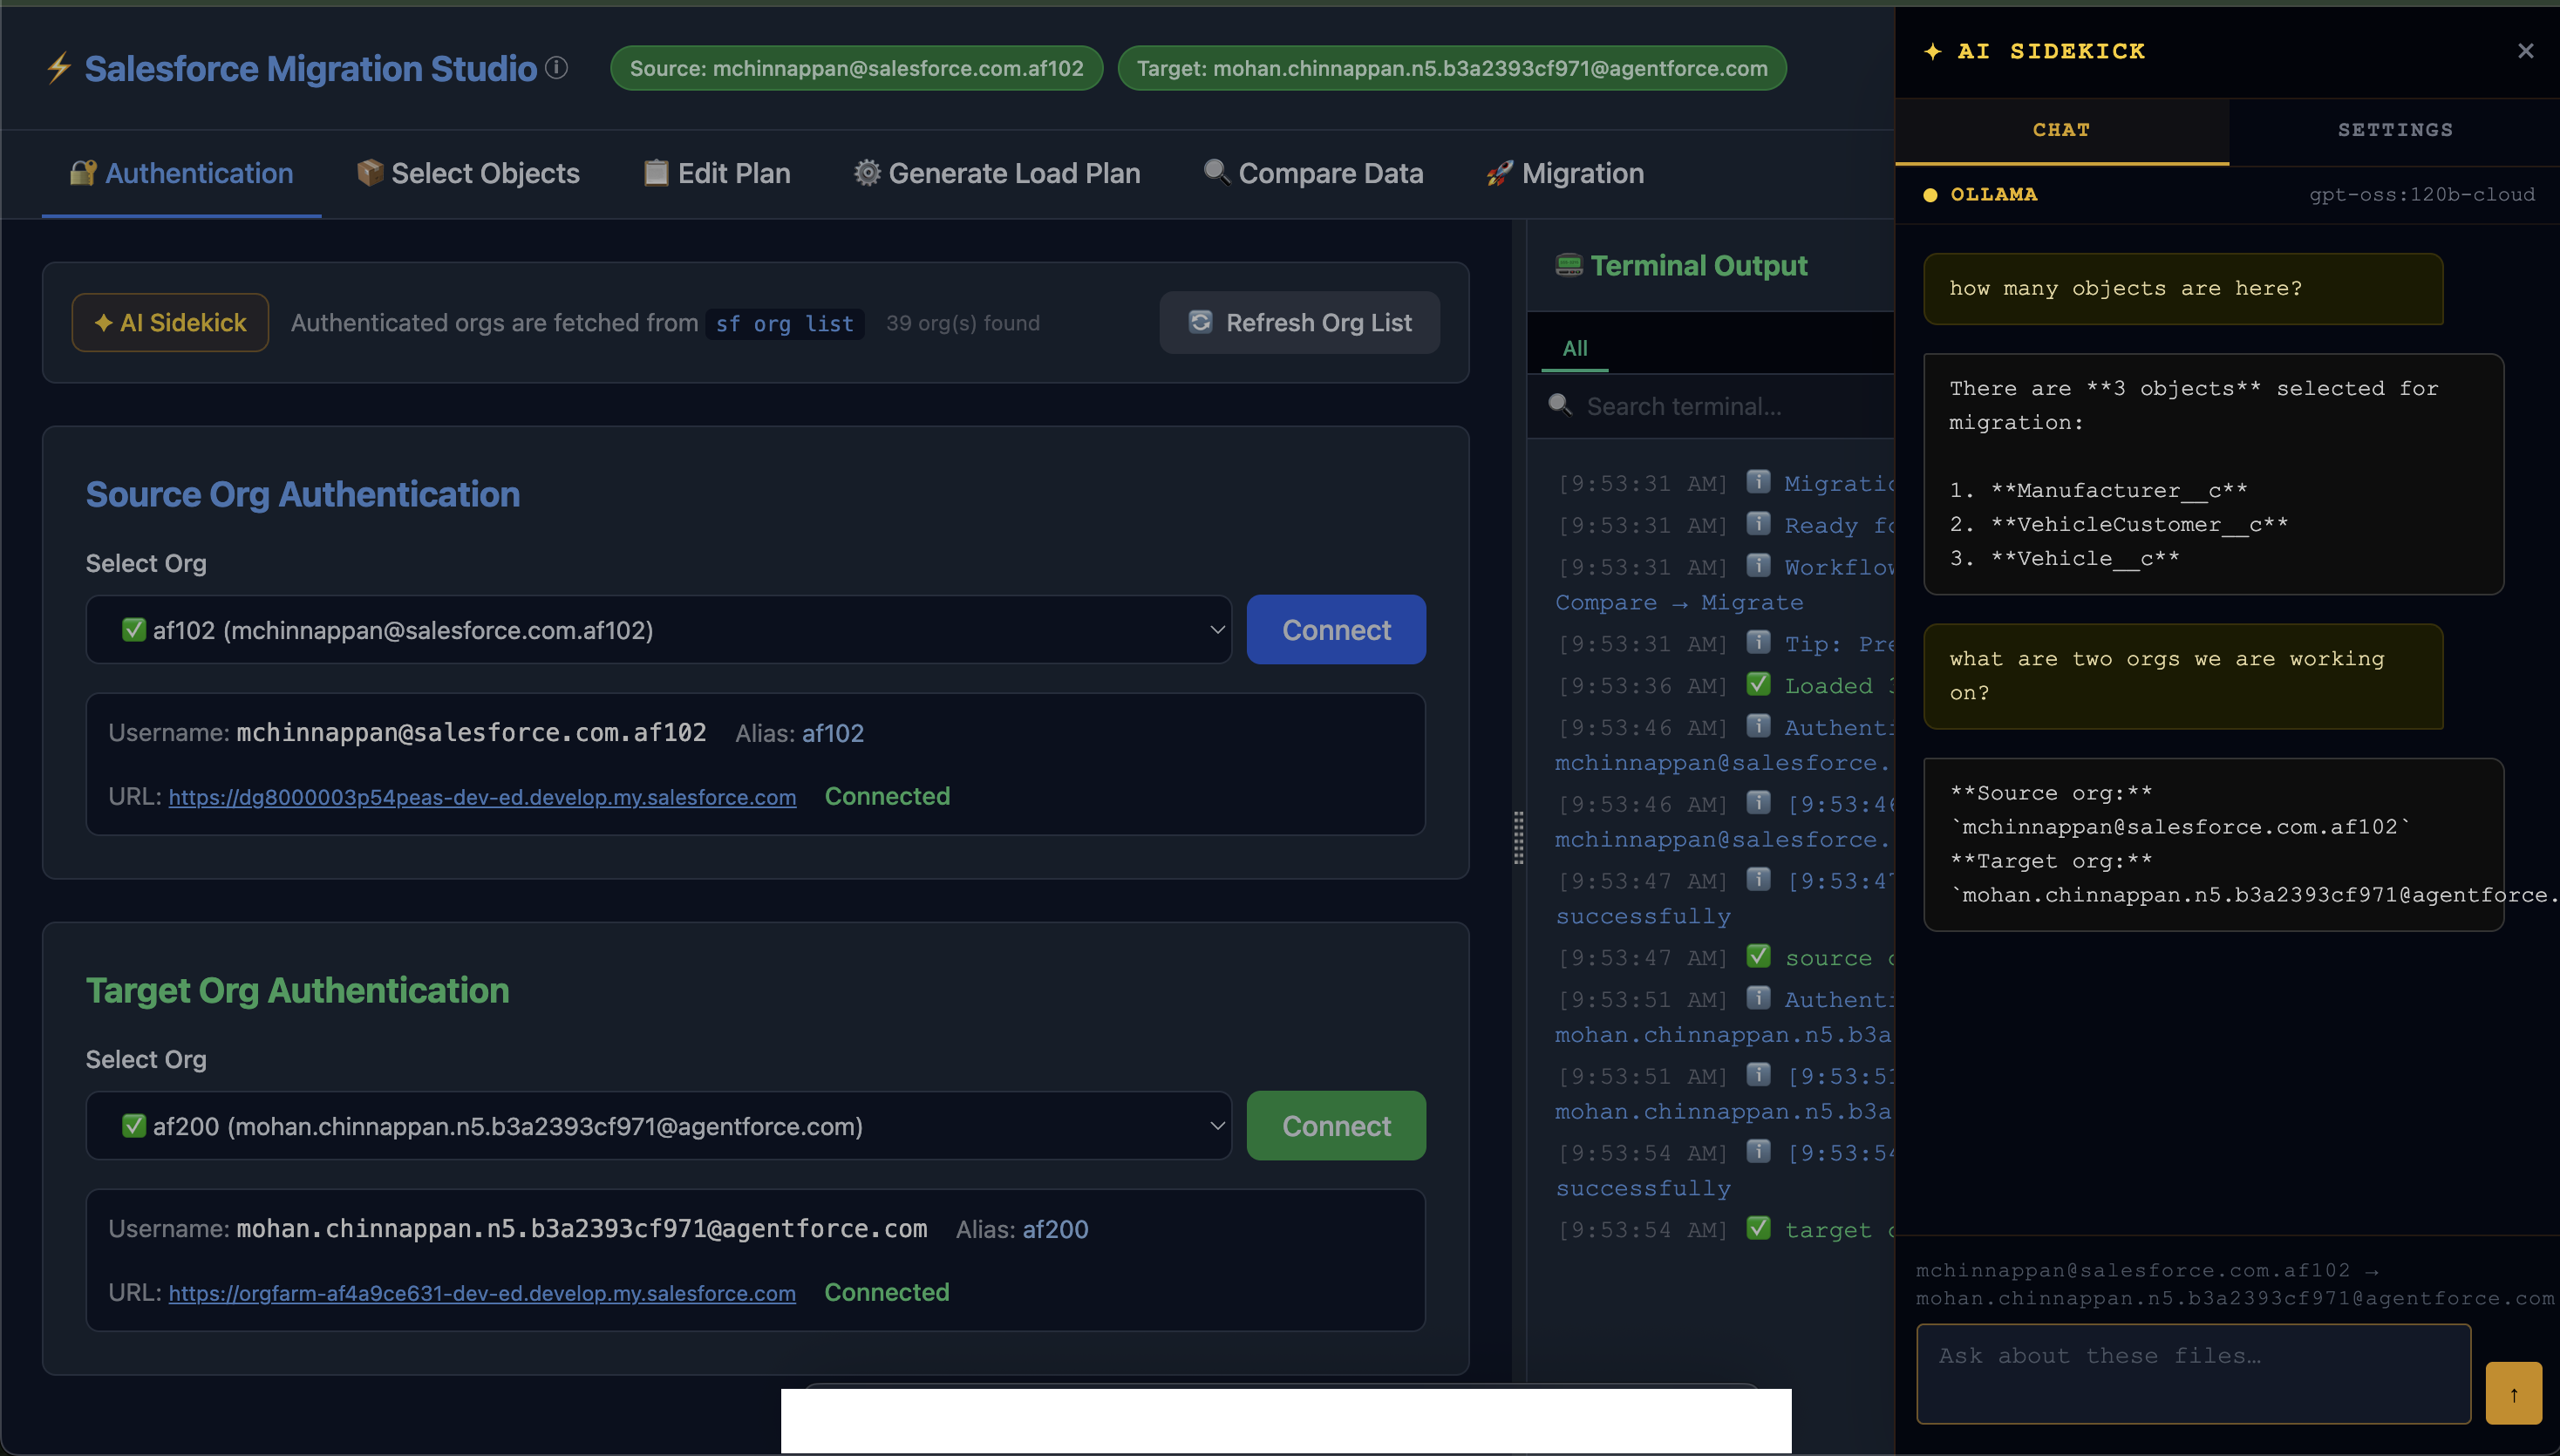Click the Select Objects package icon
This screenshot has width=2560, height=1456.
(370, 172)
